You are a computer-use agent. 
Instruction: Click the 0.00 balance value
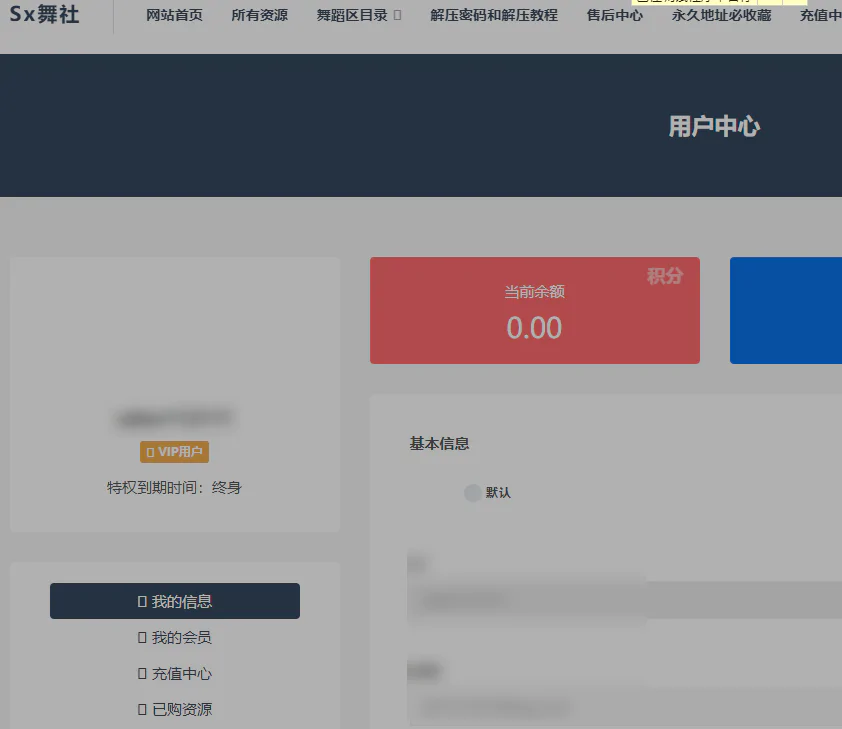pyautogui.click(x=534, y=327)
